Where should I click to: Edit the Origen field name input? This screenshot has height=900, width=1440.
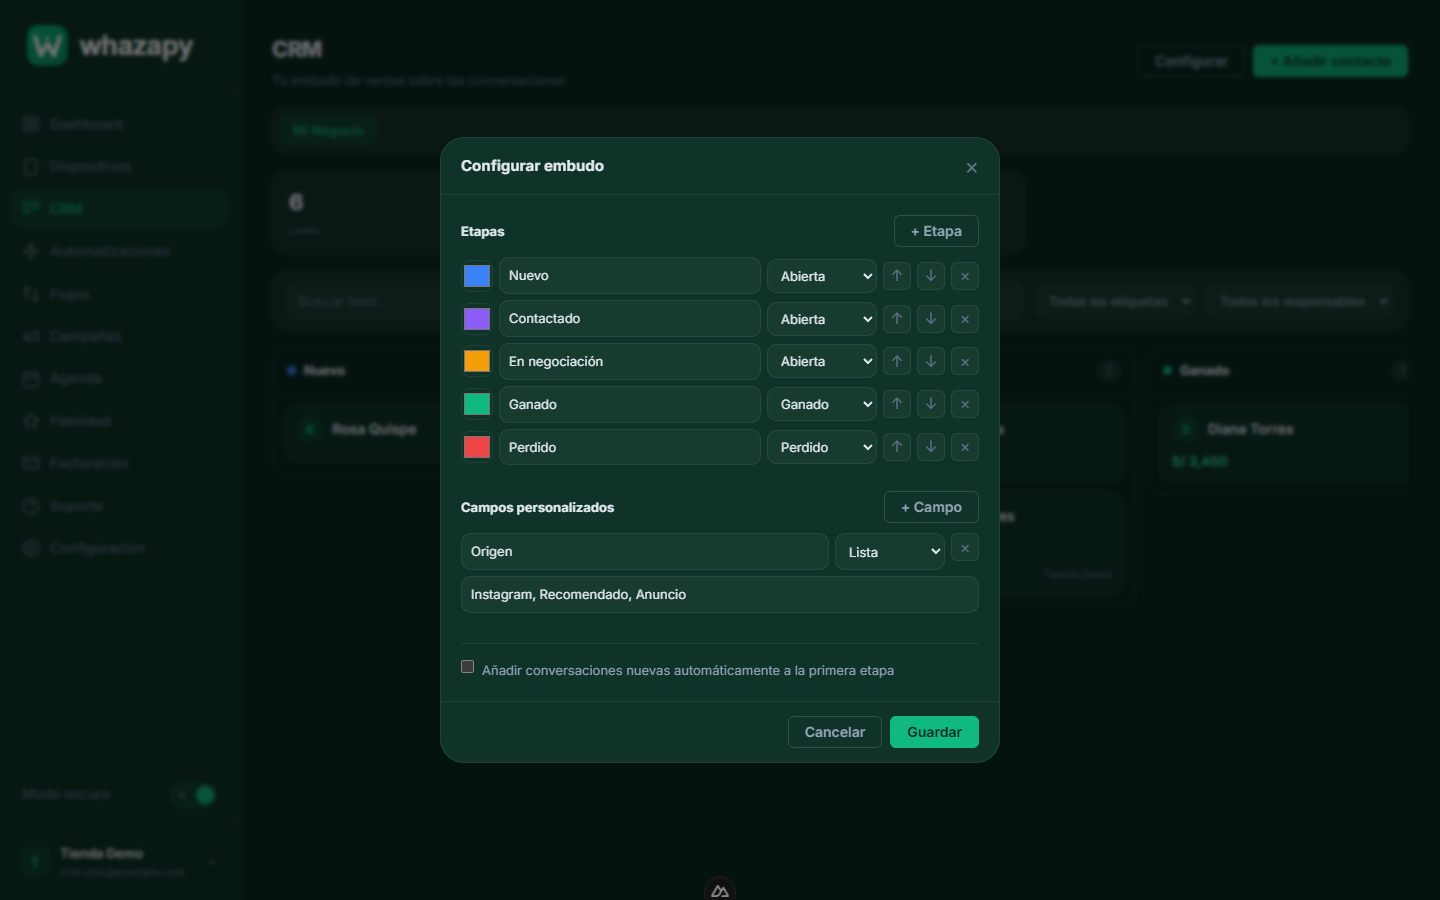click(645, 552)
